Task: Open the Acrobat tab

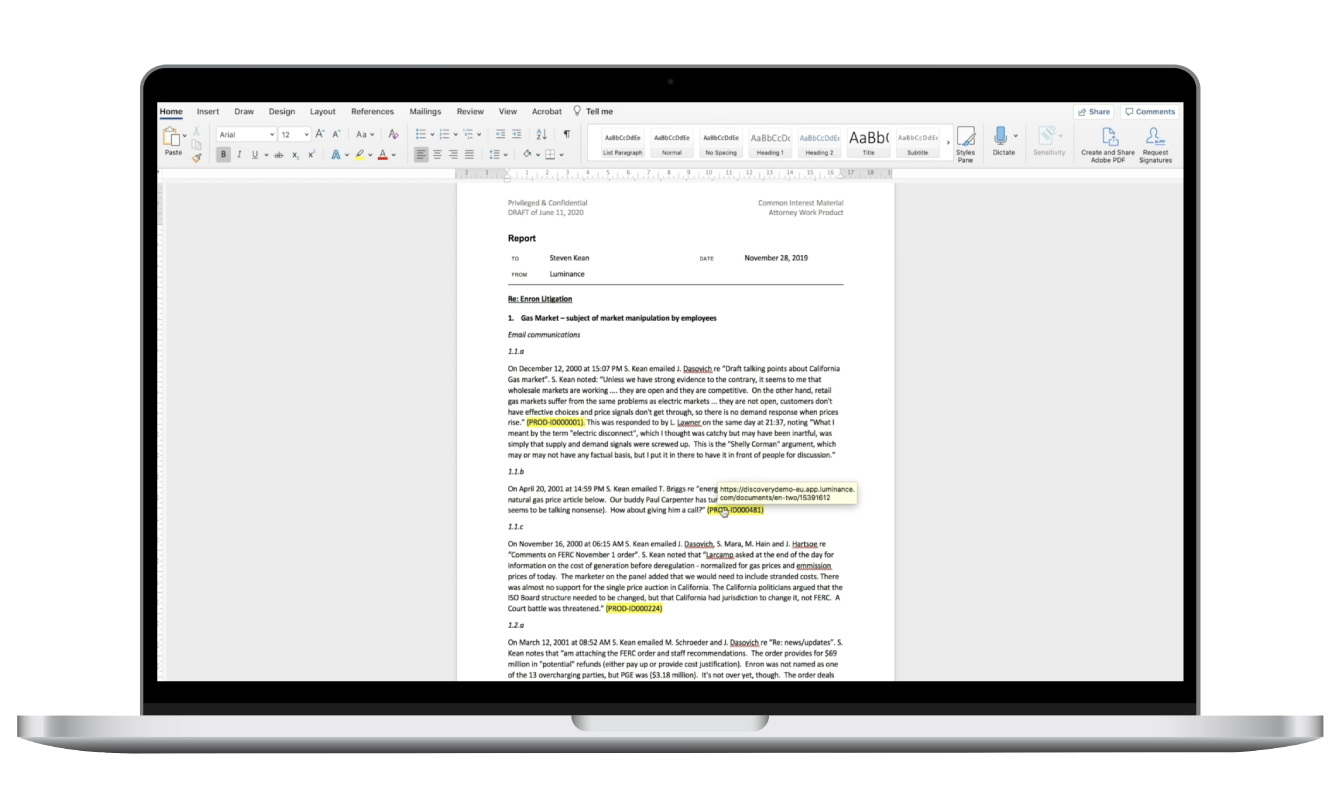Action: click(x=547, y=112)
